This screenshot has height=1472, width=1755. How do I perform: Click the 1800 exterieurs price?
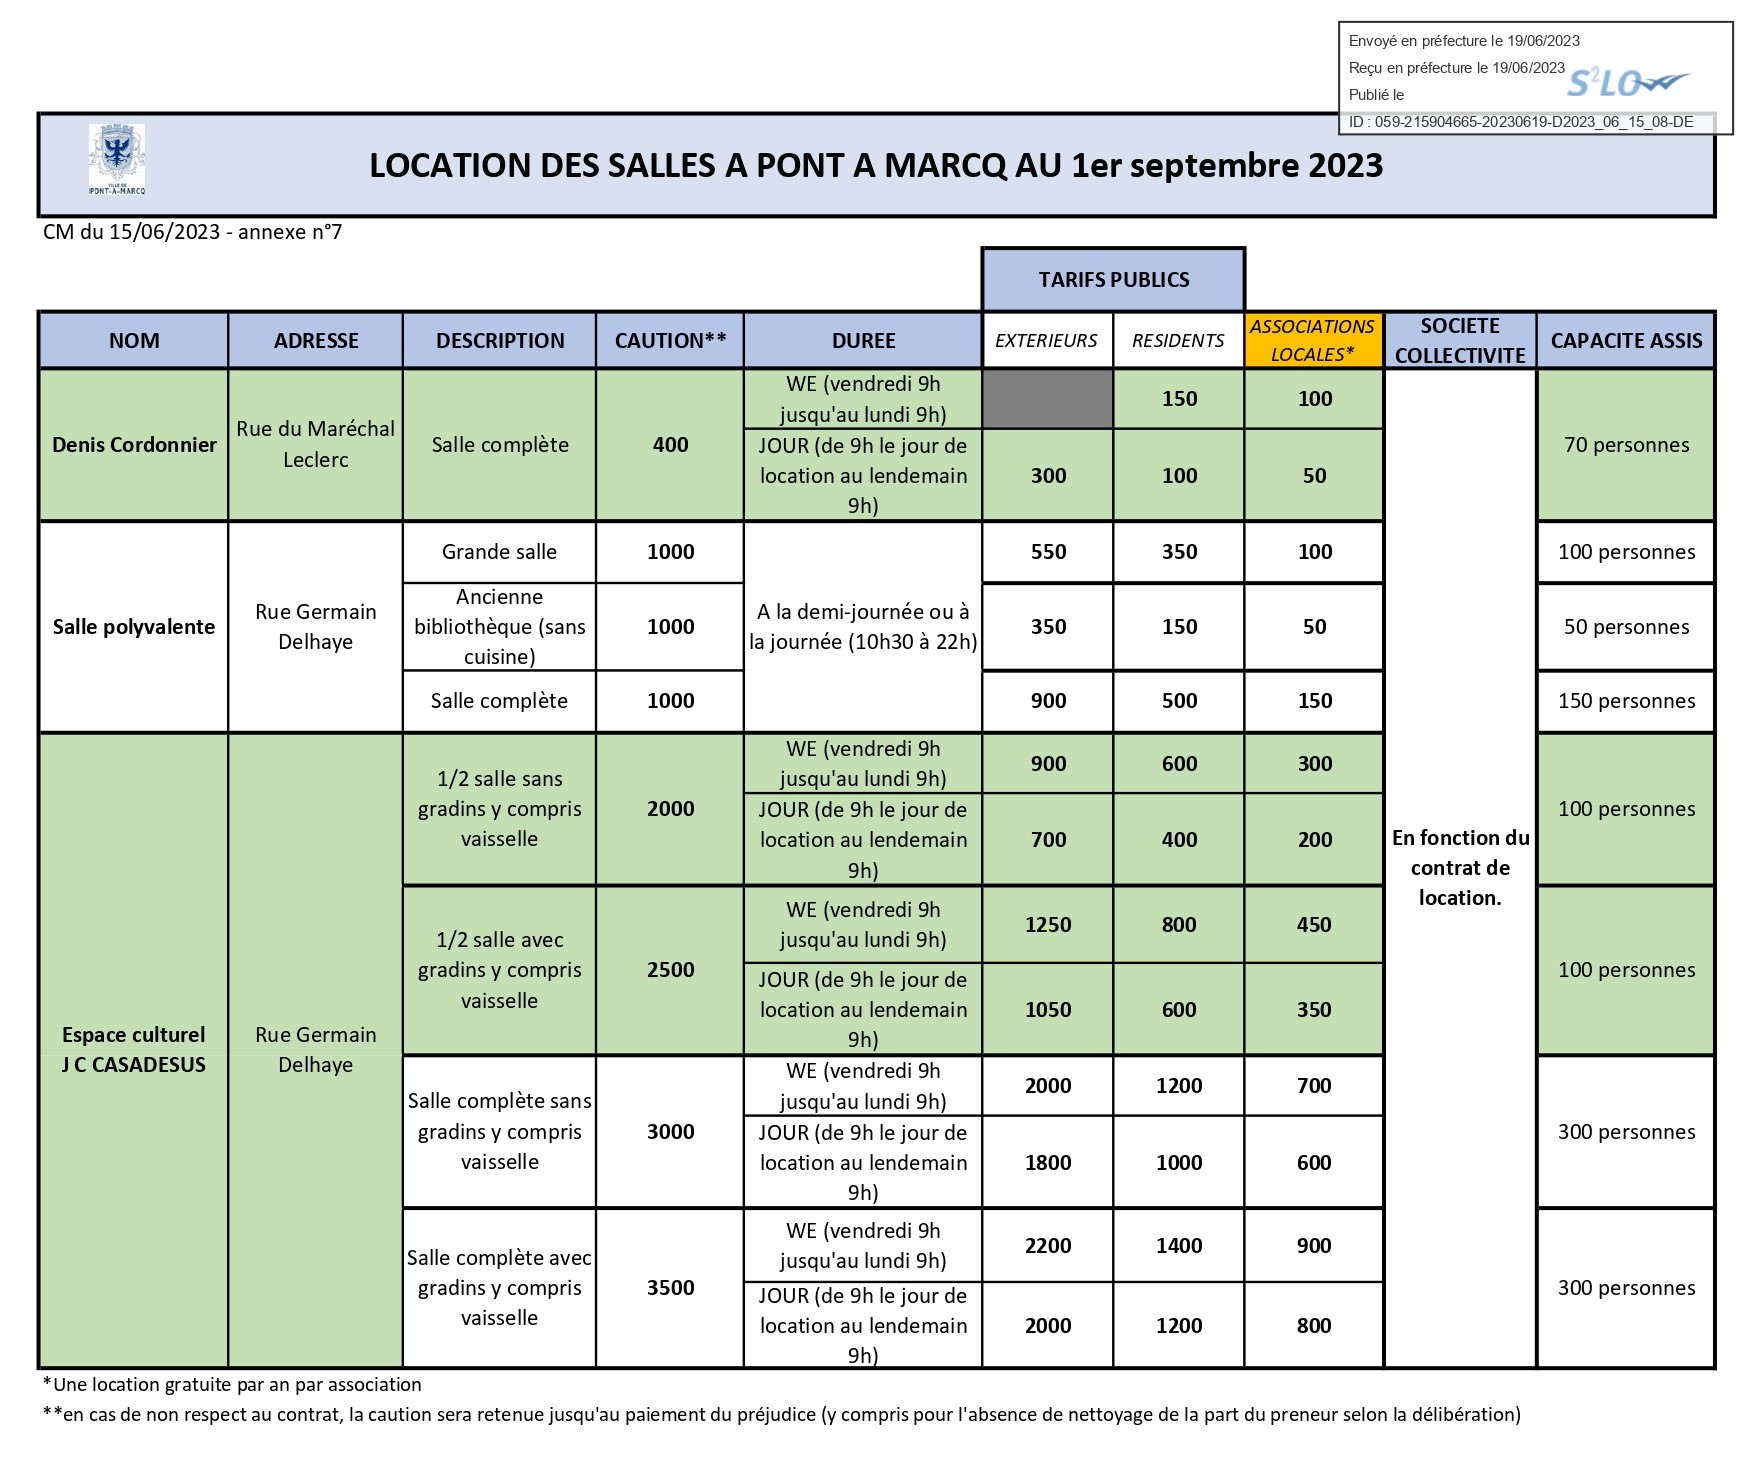1048,1163
